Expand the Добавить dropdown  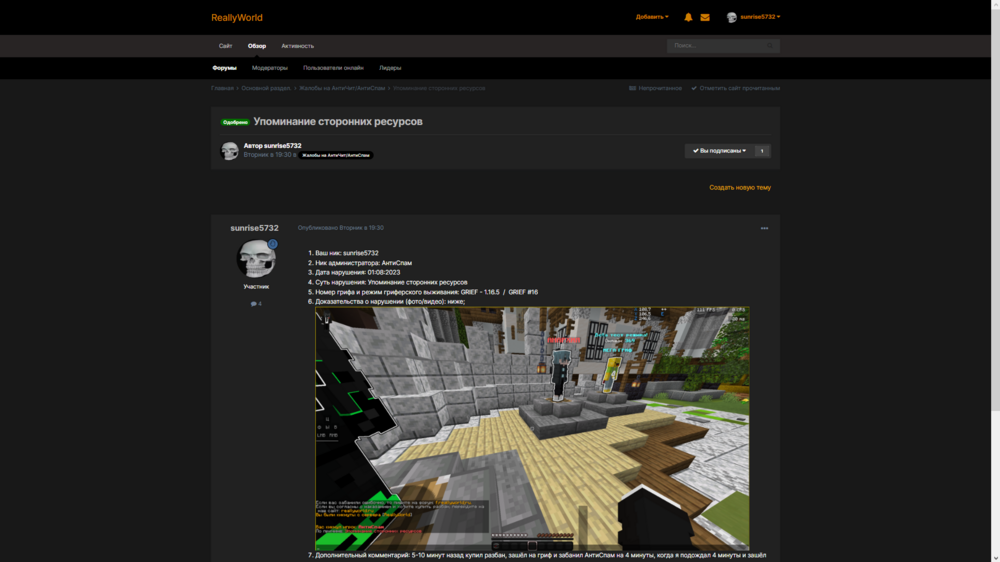652,17
